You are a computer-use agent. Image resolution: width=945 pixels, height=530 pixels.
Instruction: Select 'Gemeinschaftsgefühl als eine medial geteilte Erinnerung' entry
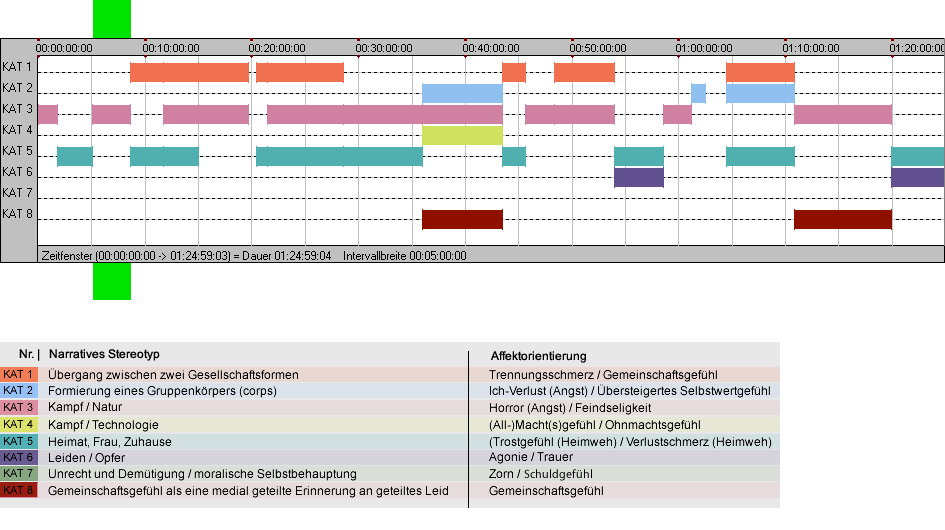coord(248,491)
